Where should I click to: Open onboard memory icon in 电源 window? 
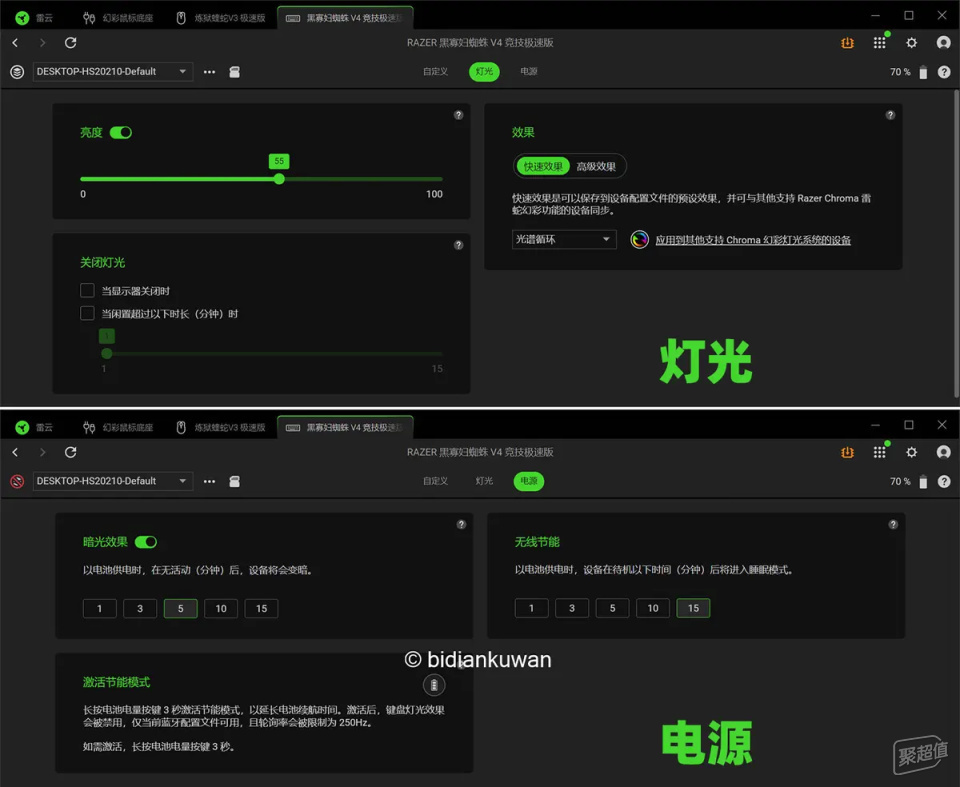pos(234,481)
